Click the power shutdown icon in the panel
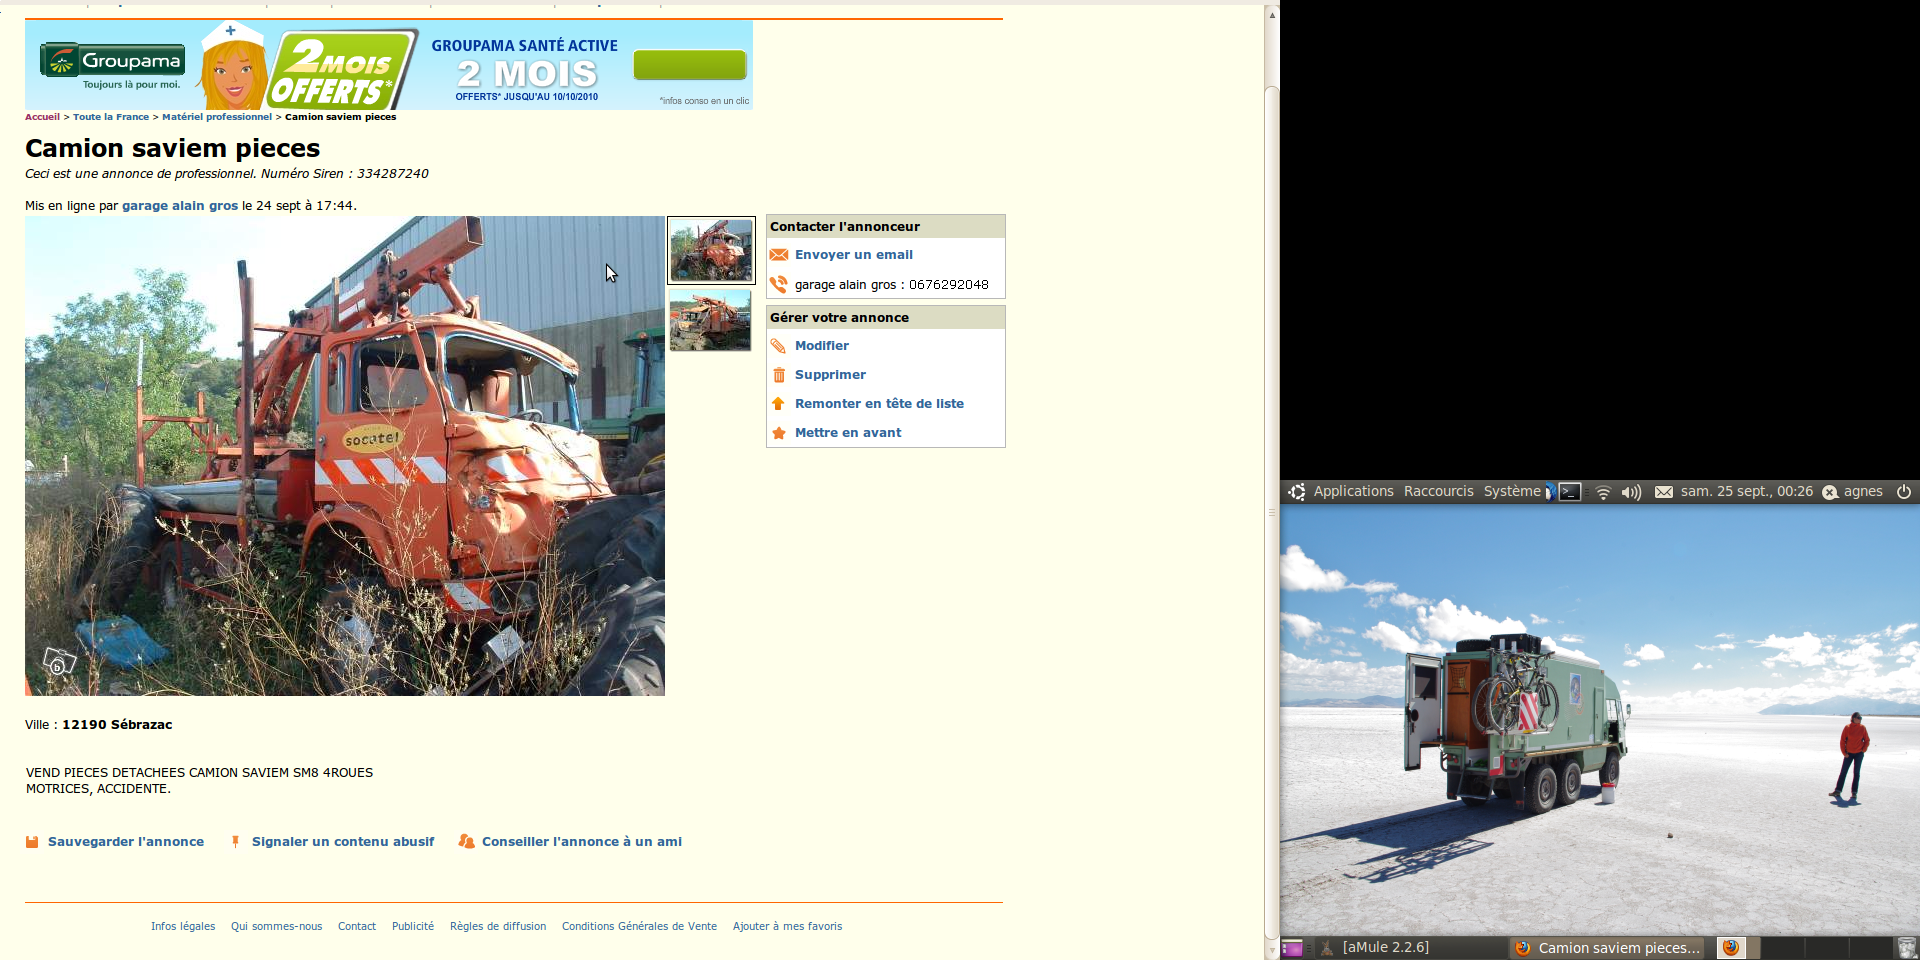The width and height of the screenshot is (1920, 960). point(1904,491)
